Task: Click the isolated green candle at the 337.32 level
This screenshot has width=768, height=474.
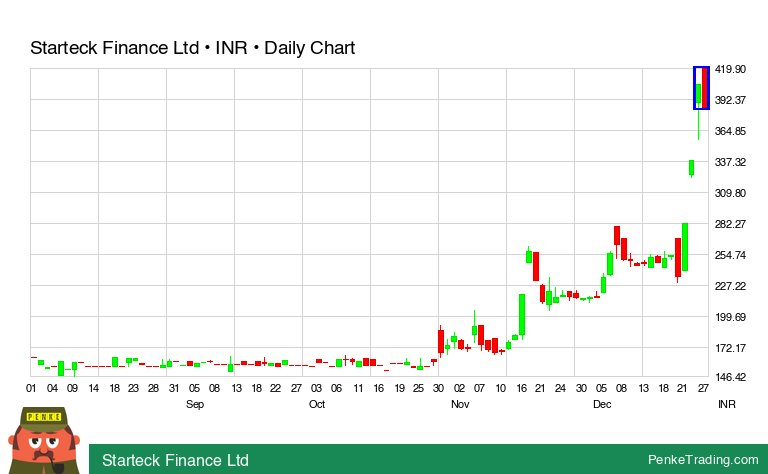Action: (691, 168)
